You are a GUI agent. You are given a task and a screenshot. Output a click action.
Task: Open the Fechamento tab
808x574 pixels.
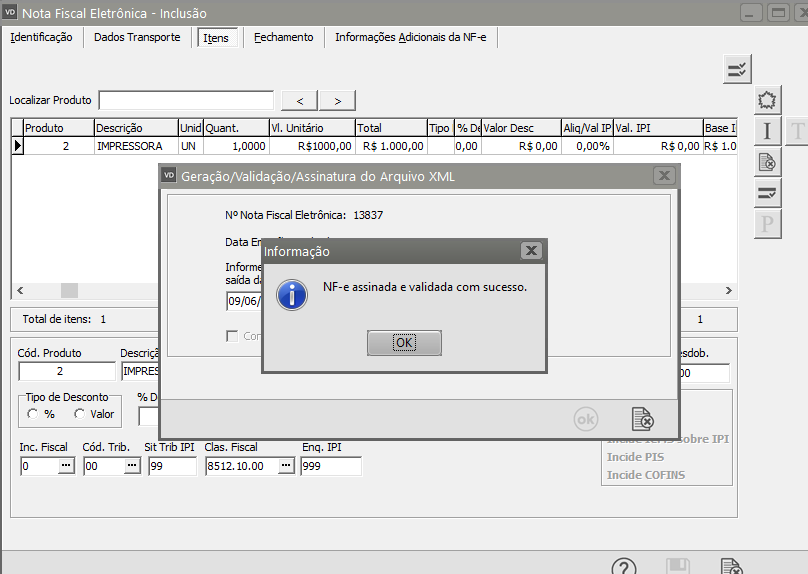tap(283, 37)
